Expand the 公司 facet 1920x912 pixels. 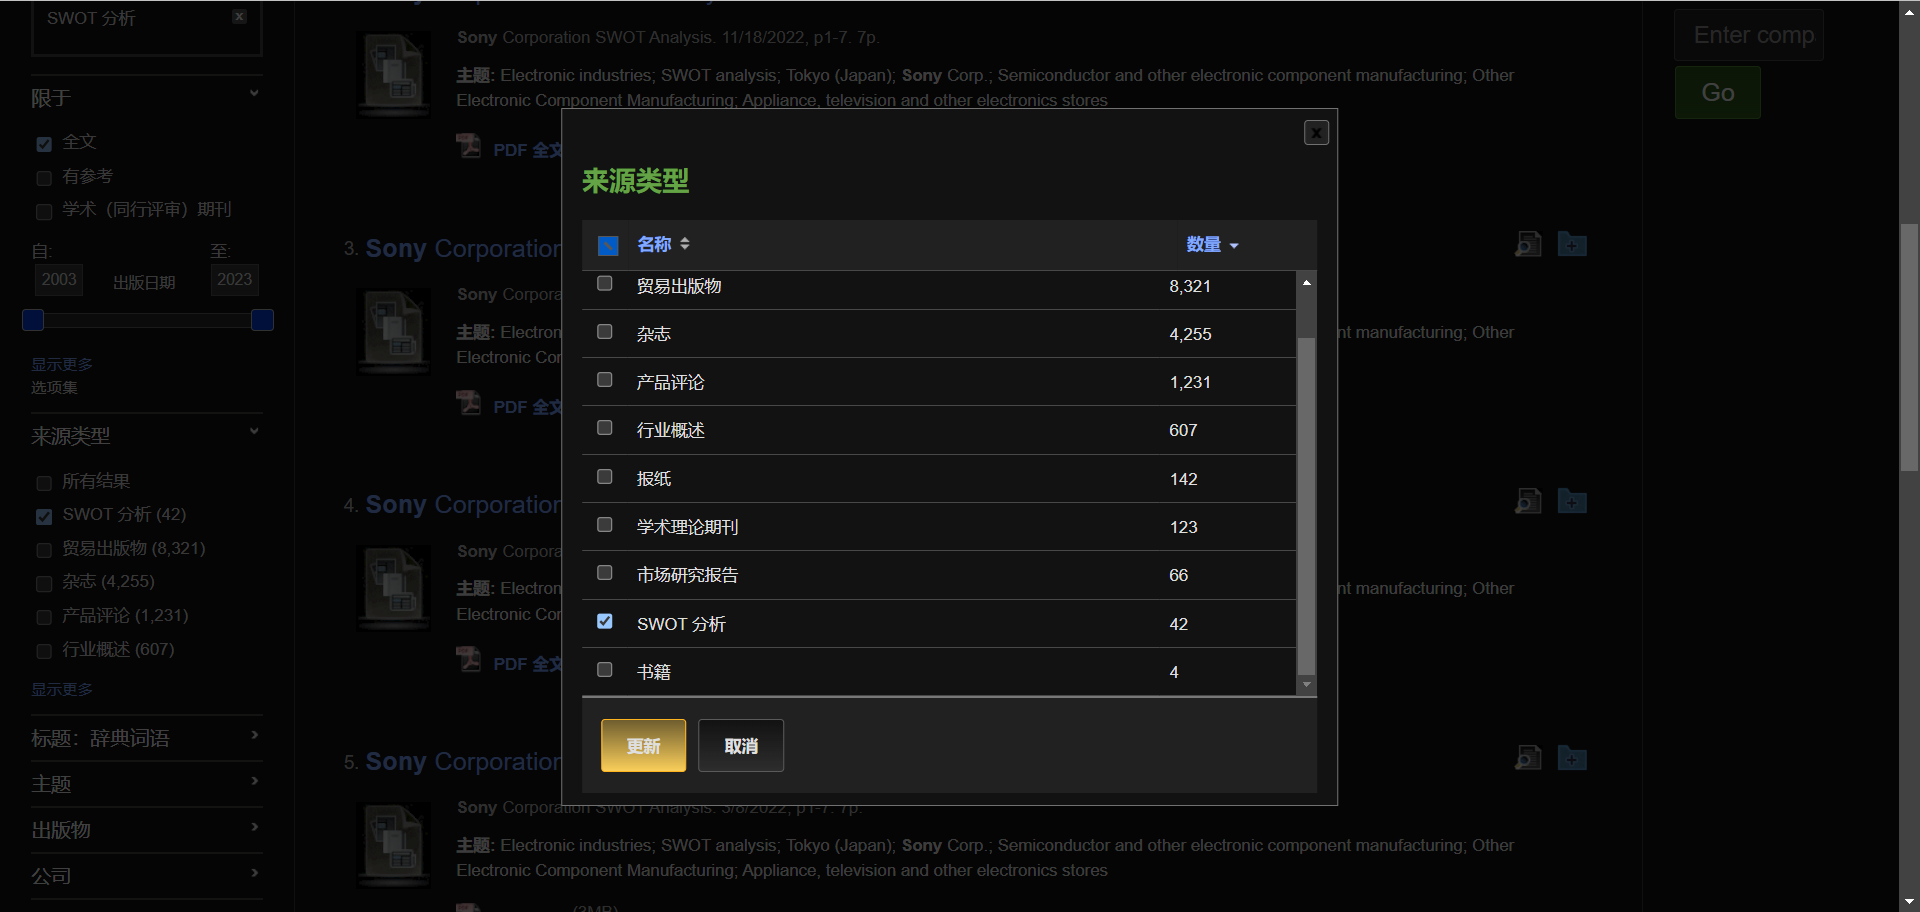(x=146, y=876)
